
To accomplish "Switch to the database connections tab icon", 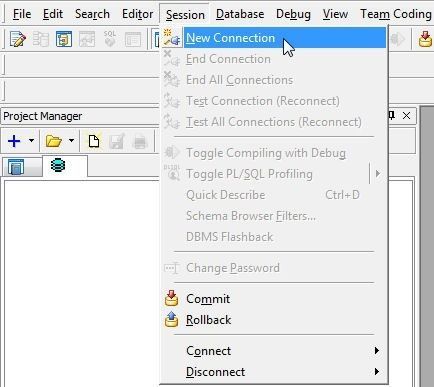I will (58, 165).
